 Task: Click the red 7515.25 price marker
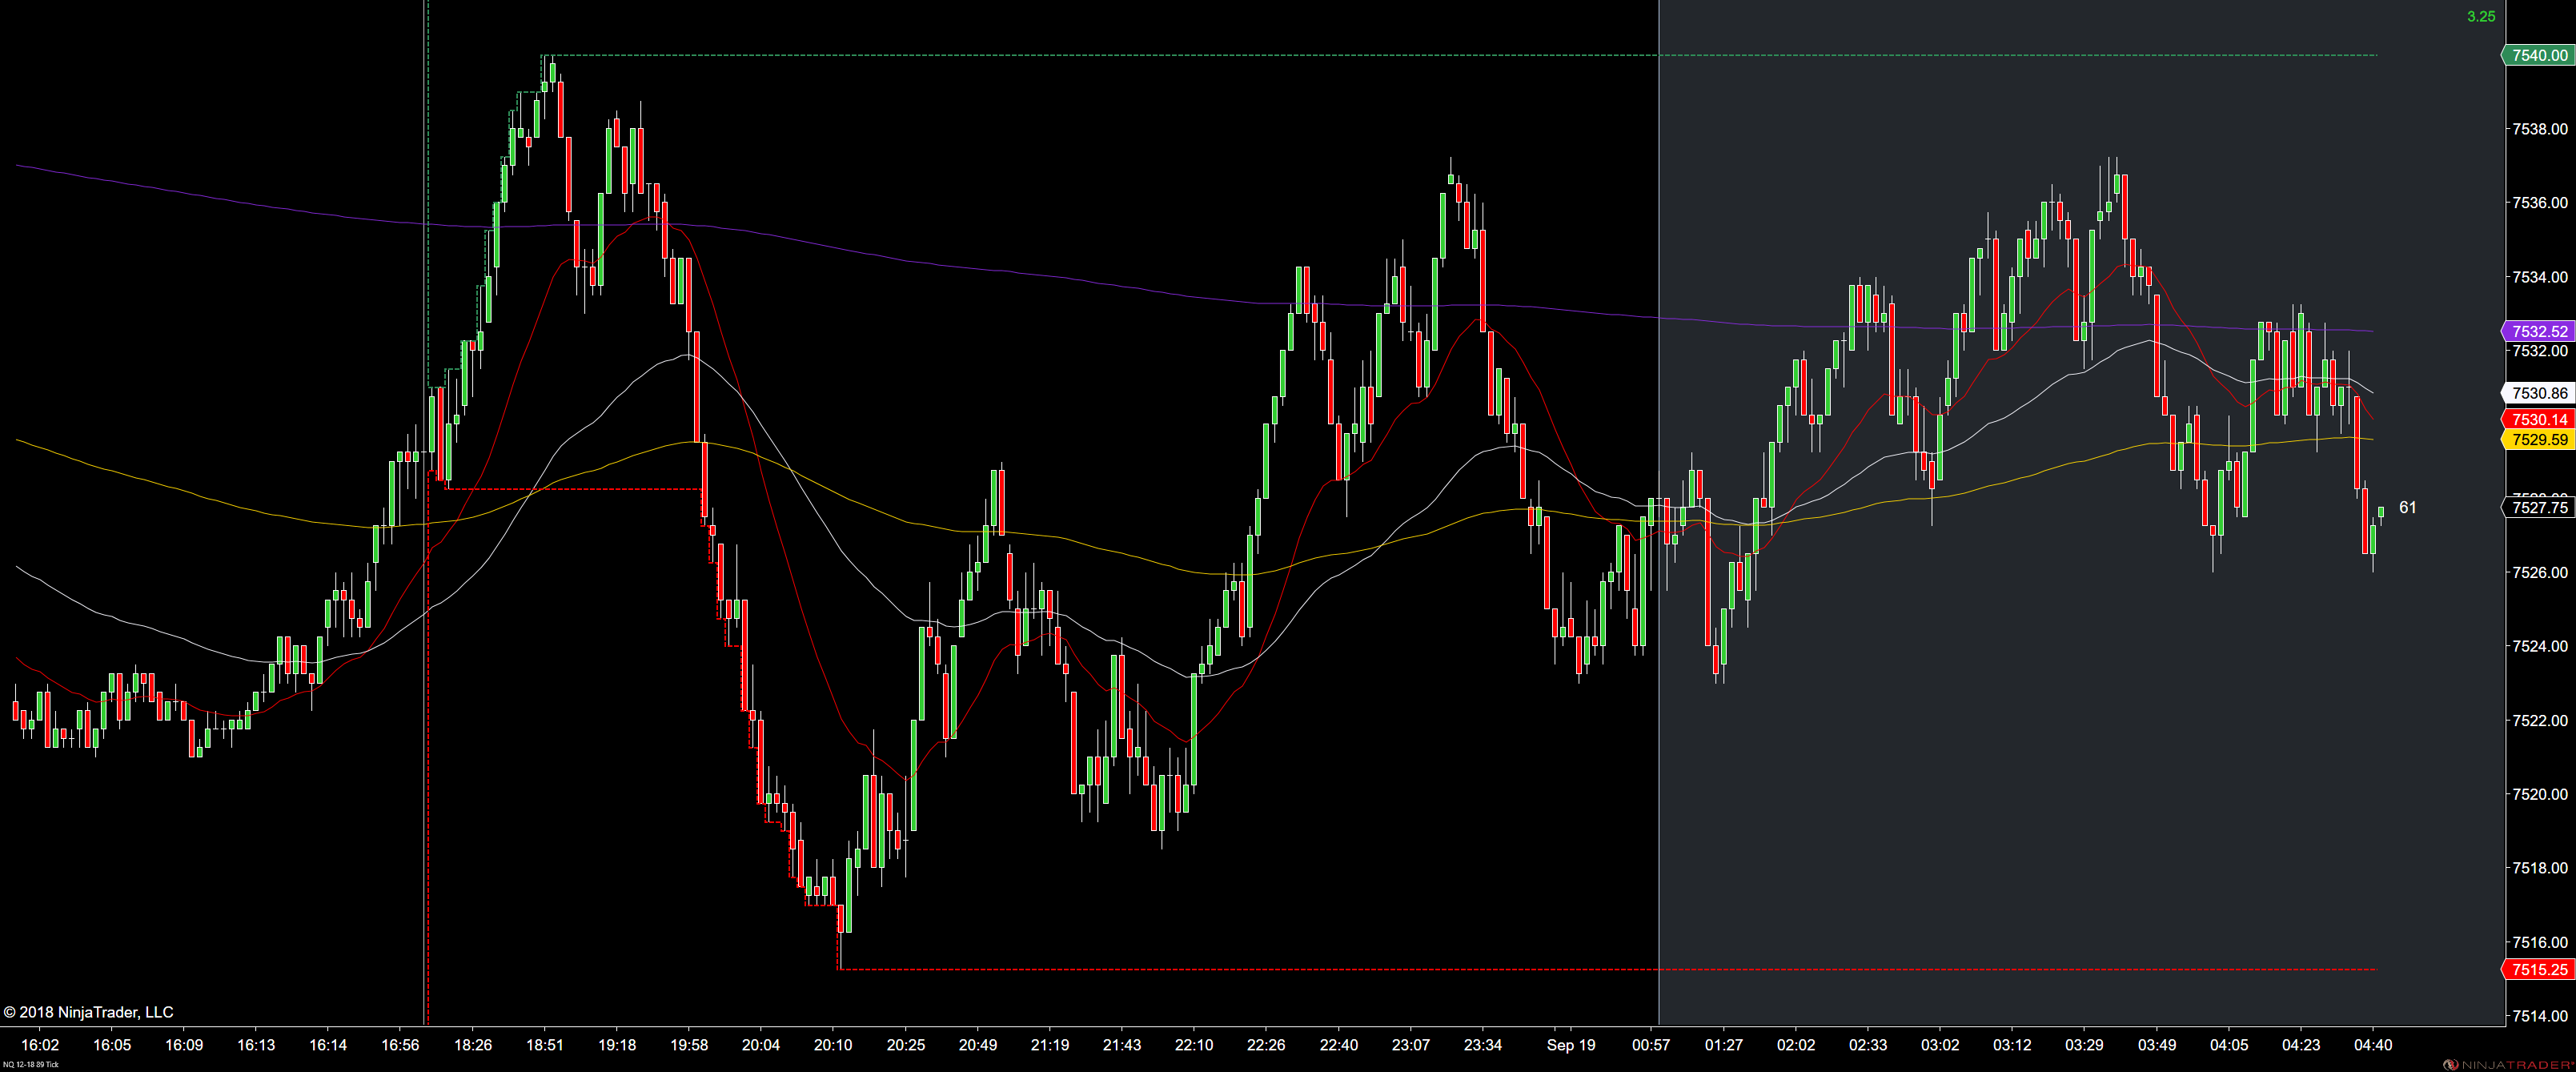coord(2538,969)
